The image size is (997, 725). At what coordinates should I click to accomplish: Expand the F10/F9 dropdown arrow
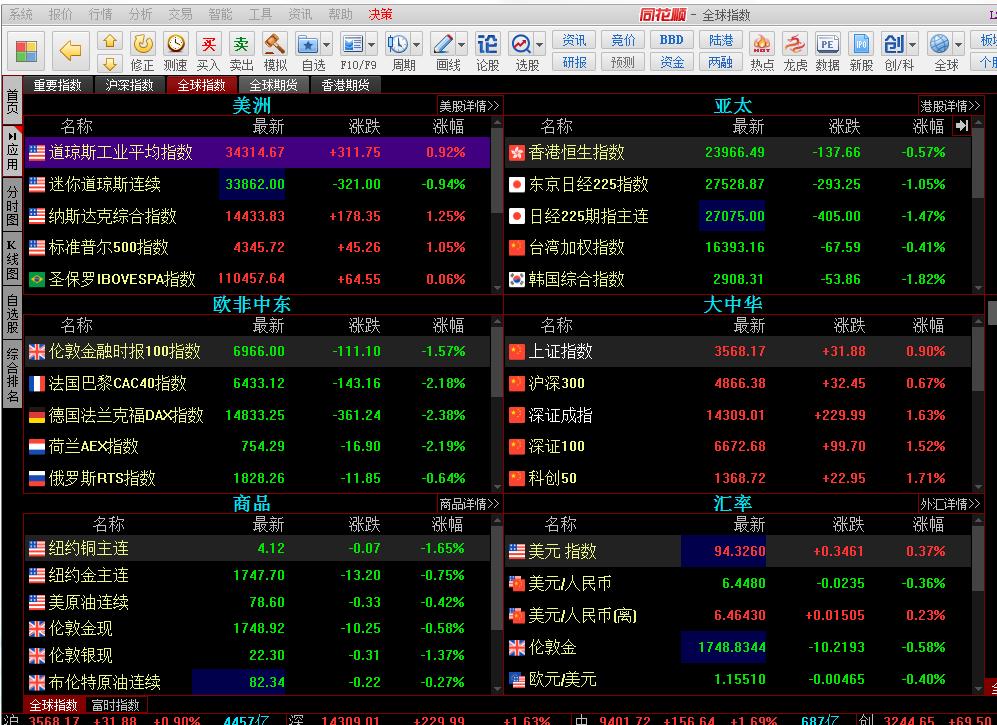(371, 45)
